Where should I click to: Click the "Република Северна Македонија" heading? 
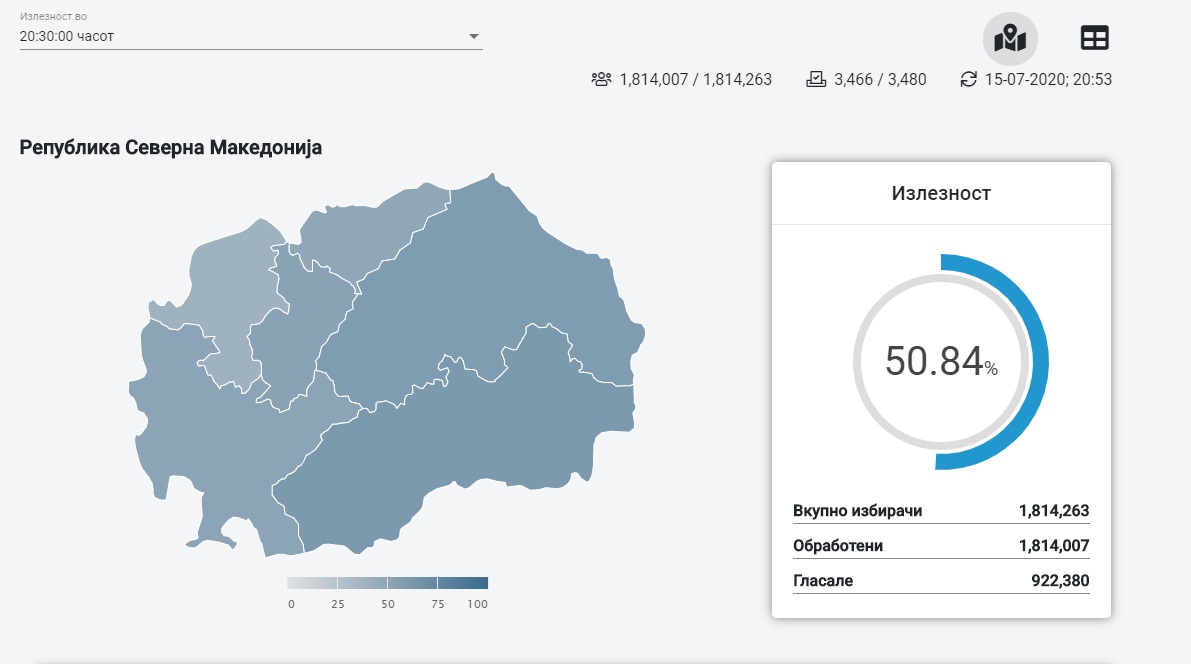tap(171, 148)
